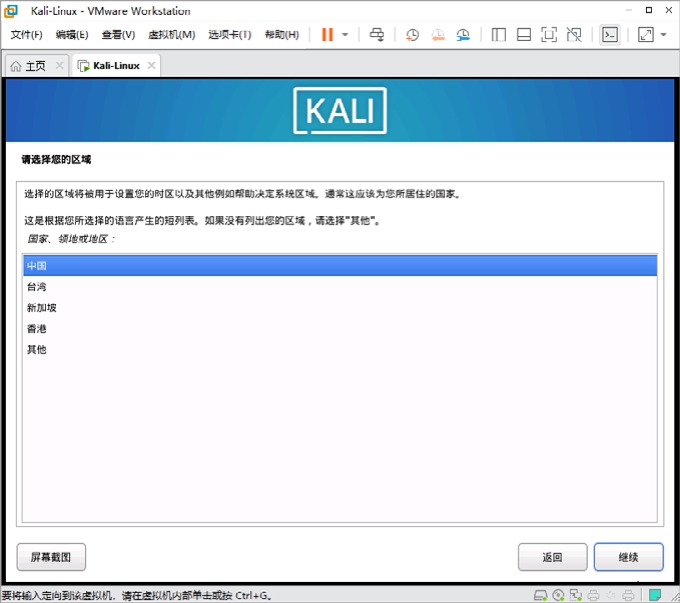Close the Kali-Linux tab
The height and width of the screenshot is (603, 680).
tap(151, 66)
